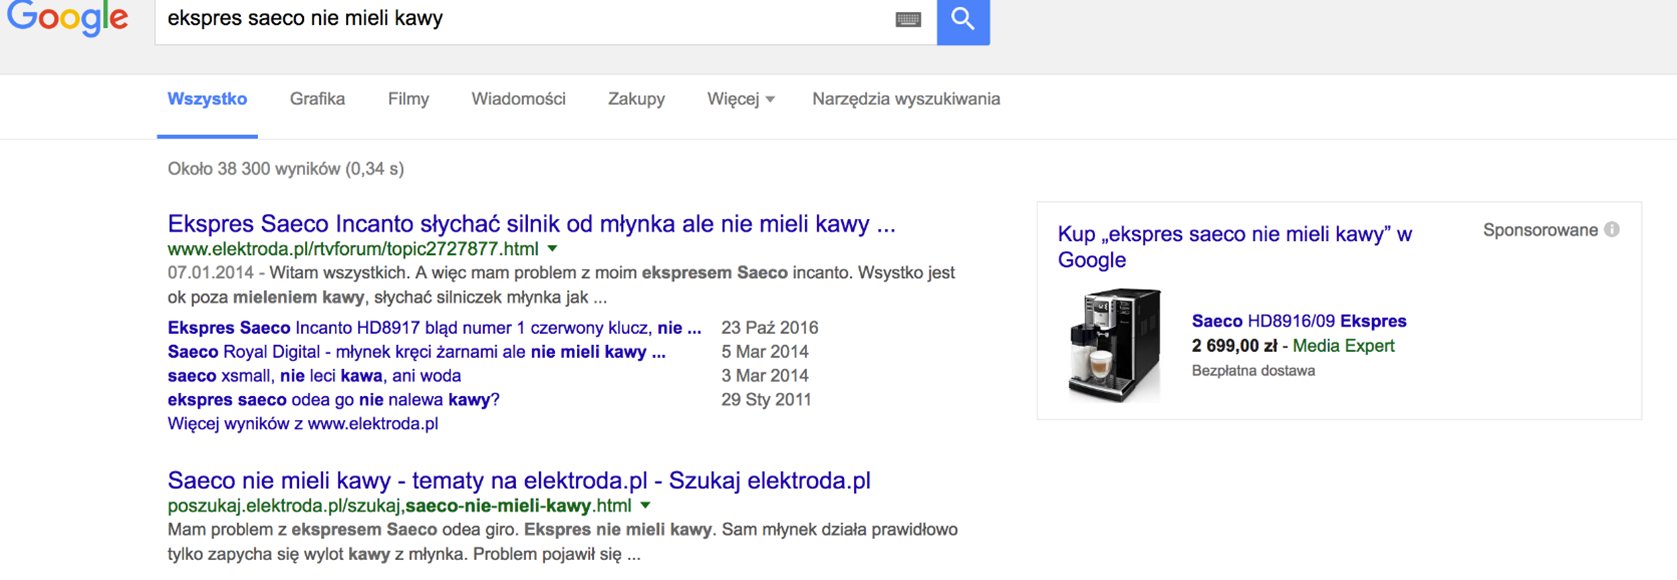Click the poszukaj.elektroda.pl green URL

[x=399, y=506]
